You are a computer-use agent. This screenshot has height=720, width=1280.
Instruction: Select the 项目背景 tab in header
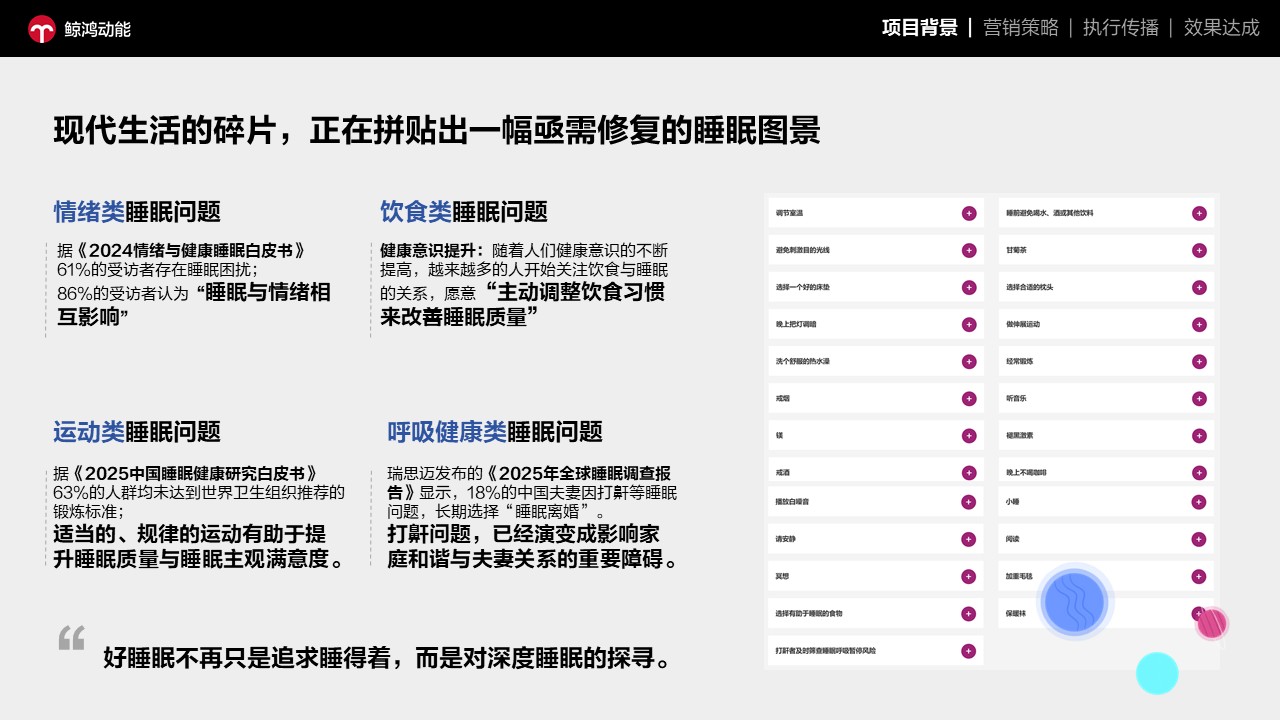919,28
